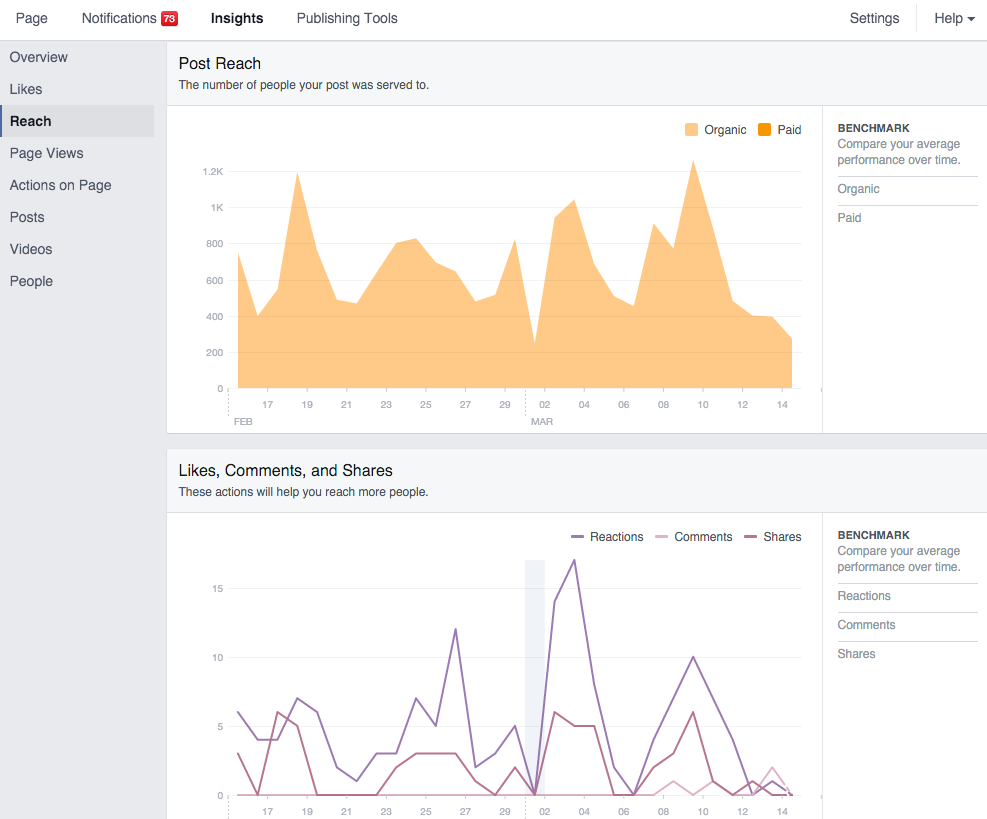This screenshot has width=987, height=819.
Task: Go to the Page tab
Action: pos(32,18)
